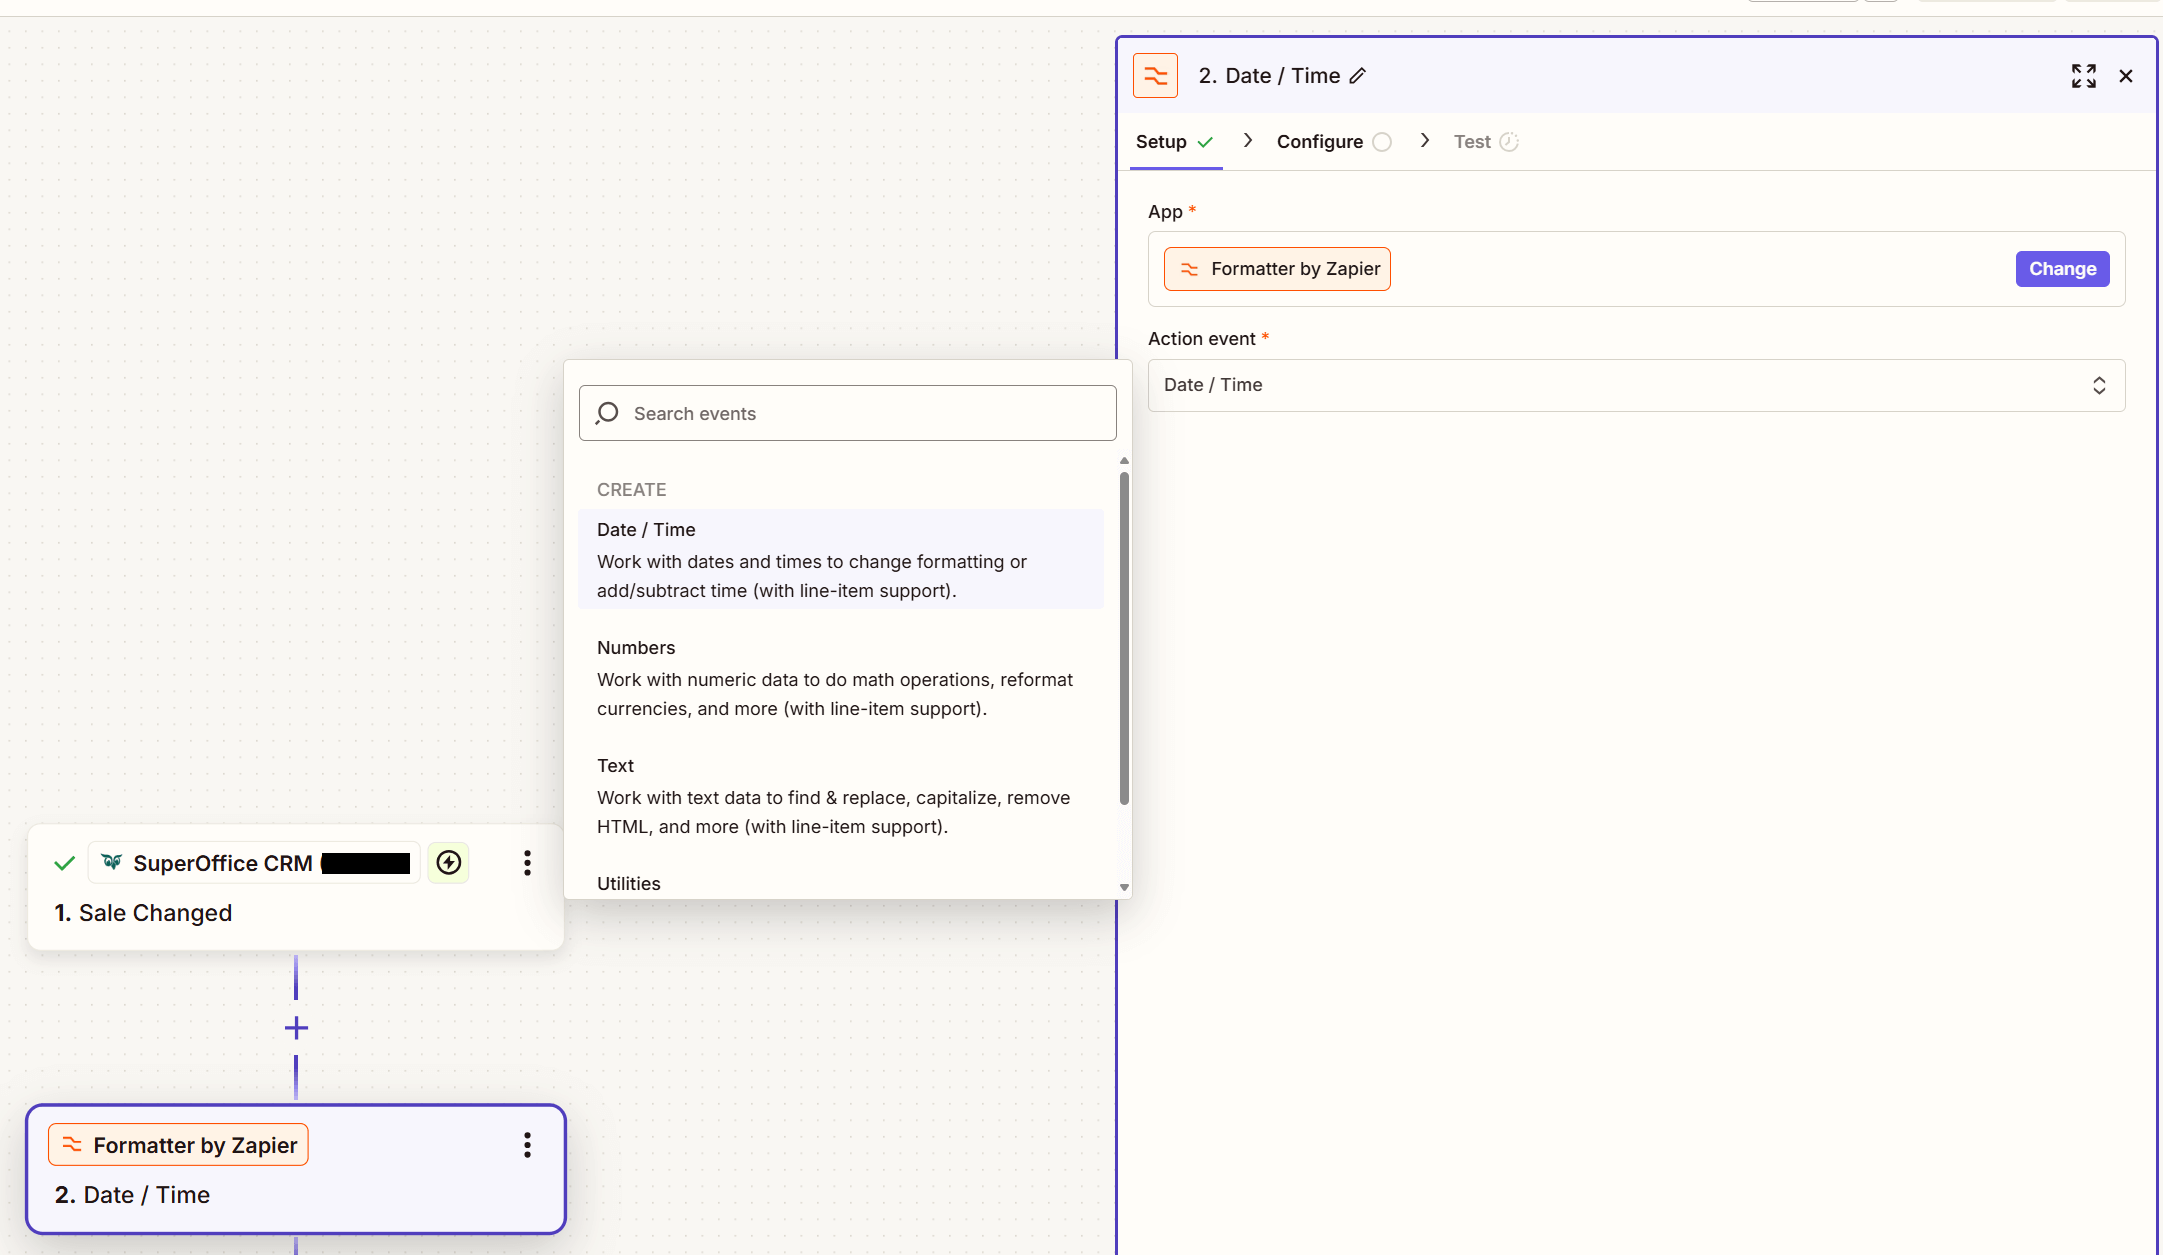Click the Formatter icon in step 2 card
Image resolution: width=2163 pixels, height=1255 pixels.
(72, 1144)
